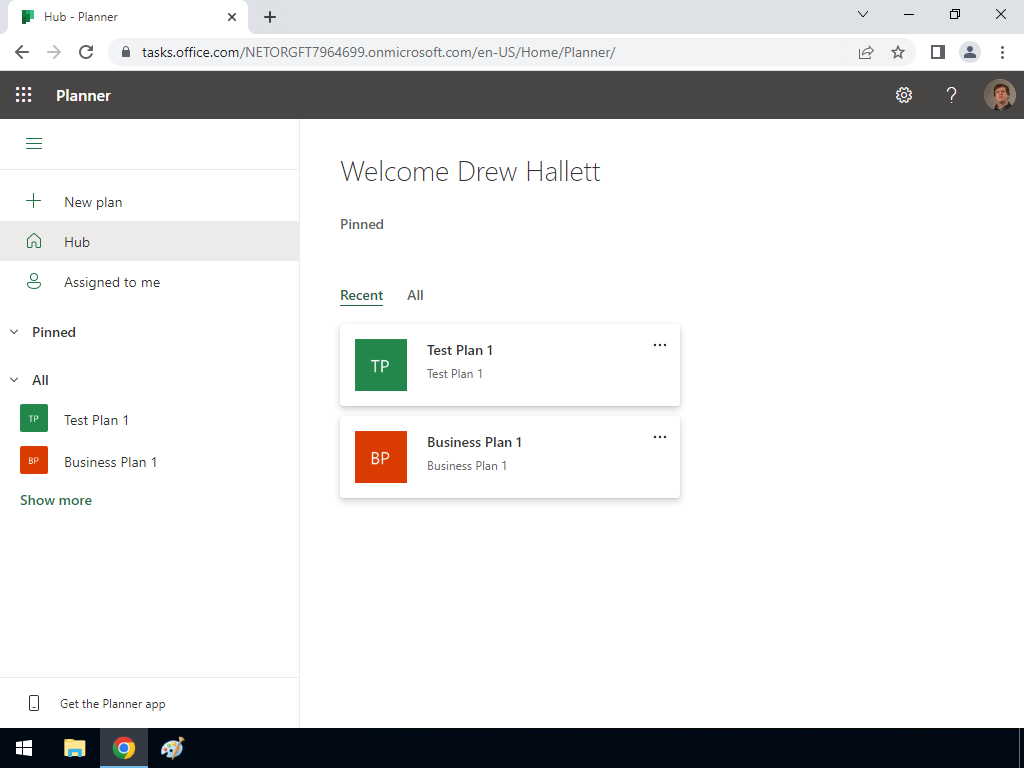
Task: Collapse the All section chevron
Action: coord(14,380)
